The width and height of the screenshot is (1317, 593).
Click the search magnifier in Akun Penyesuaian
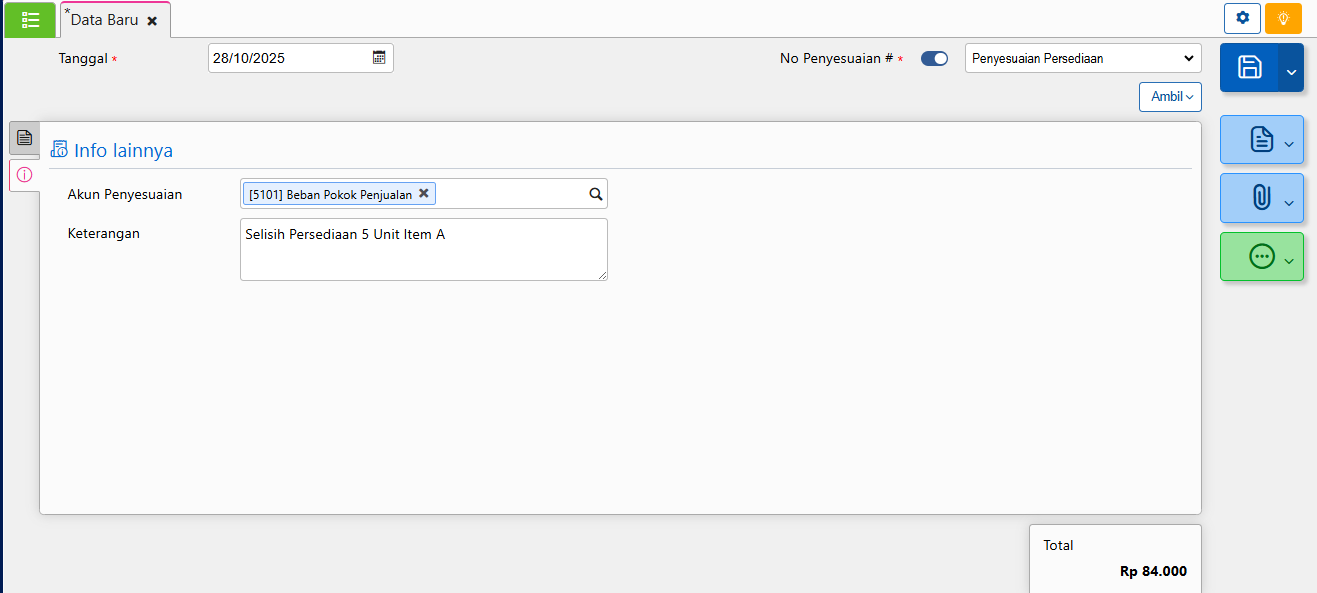pos(595,194)
